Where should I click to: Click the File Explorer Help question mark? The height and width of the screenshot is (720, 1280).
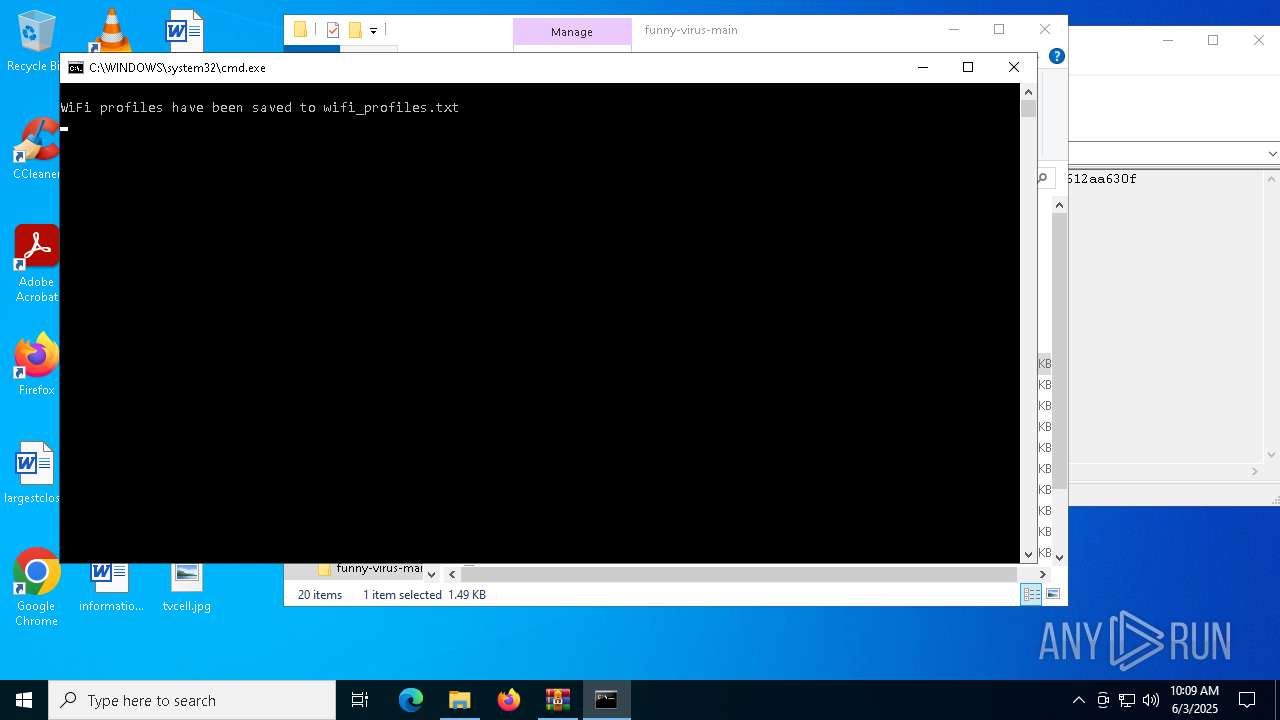click(1056, 56)
